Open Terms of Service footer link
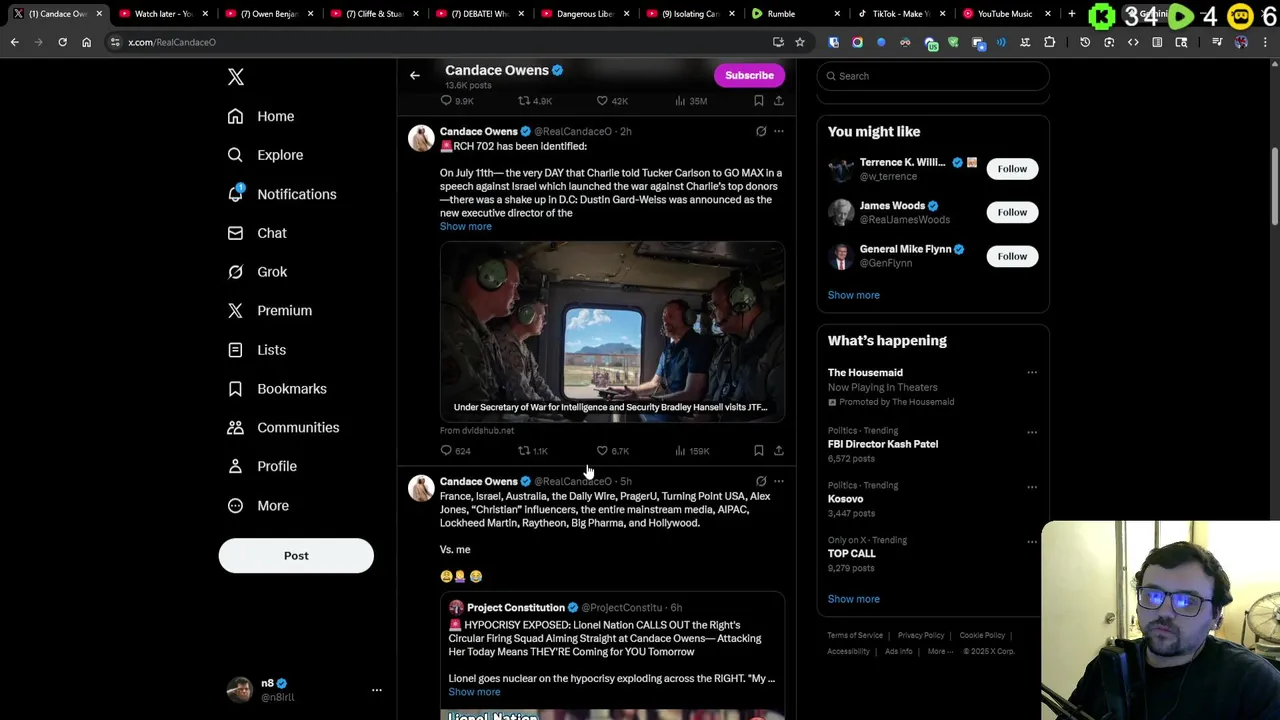This screenshot has width=1280, height=720. click(x=855, y=636)
